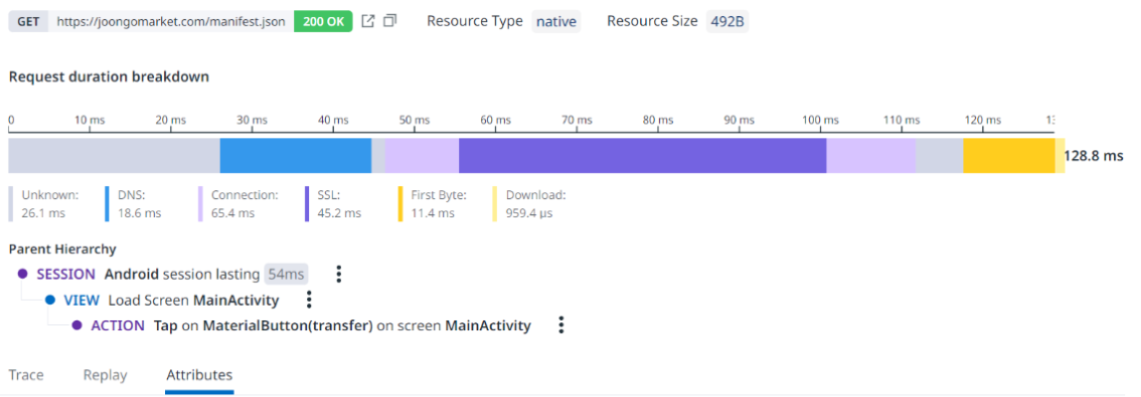Switch to the Replay tab
Viewport: 1141px width, 397px height.
tap(105, 375)
